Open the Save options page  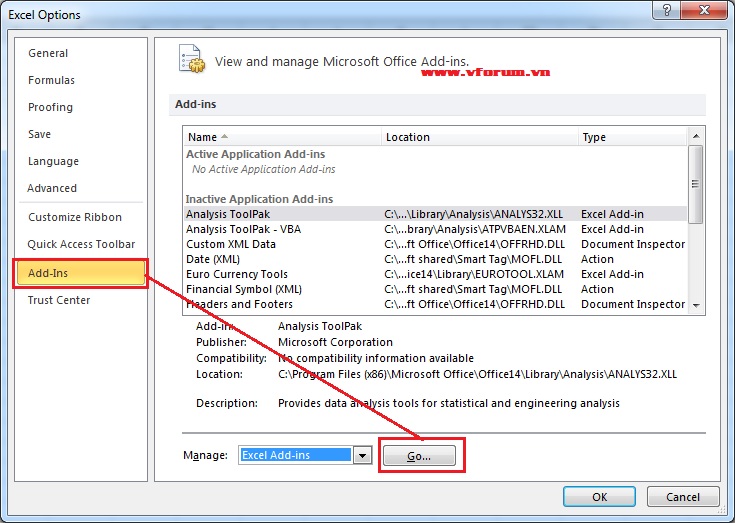(x=39, y=134)
